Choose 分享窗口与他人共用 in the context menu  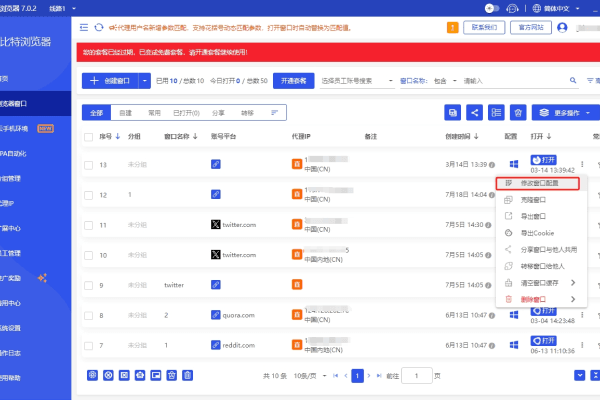click(541, 250)
